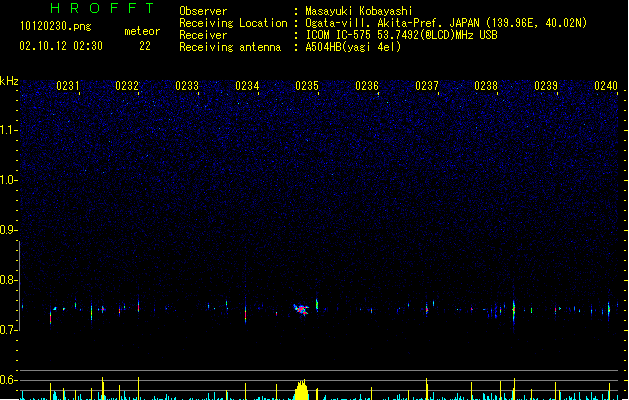Viewport: 629px width, 400px height.
Task: Click the 0239 time marker
Action: click(546, 86)
